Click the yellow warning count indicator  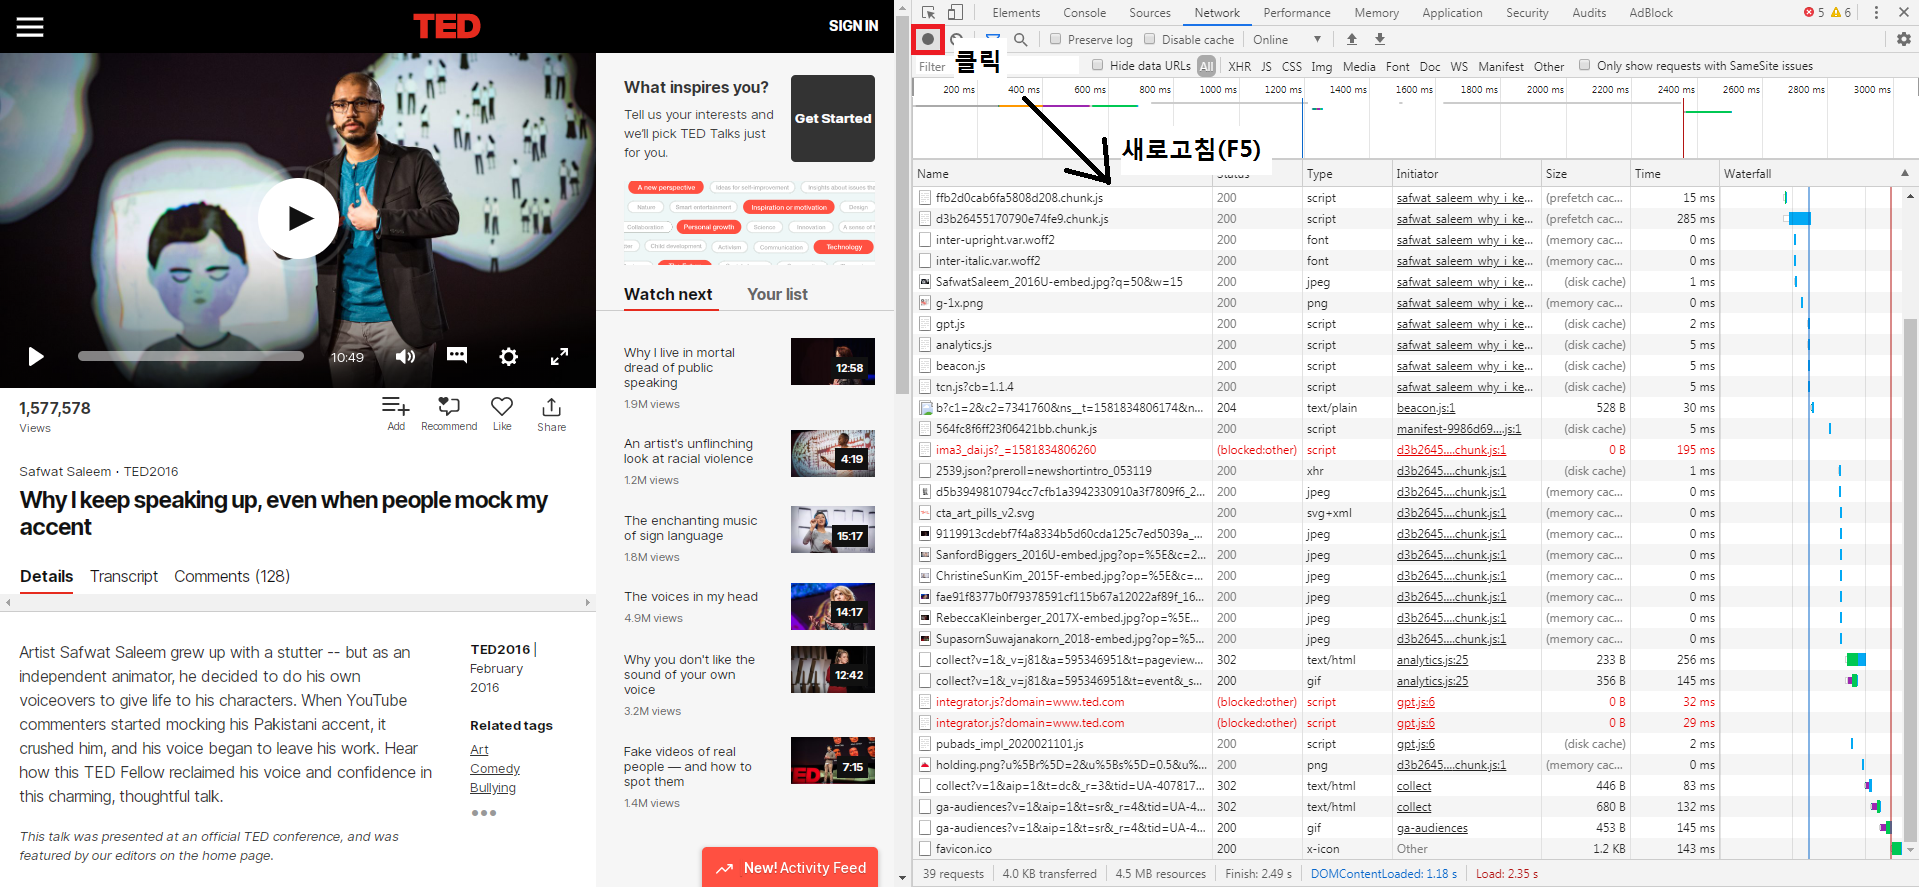click(x=1841, y=13)
